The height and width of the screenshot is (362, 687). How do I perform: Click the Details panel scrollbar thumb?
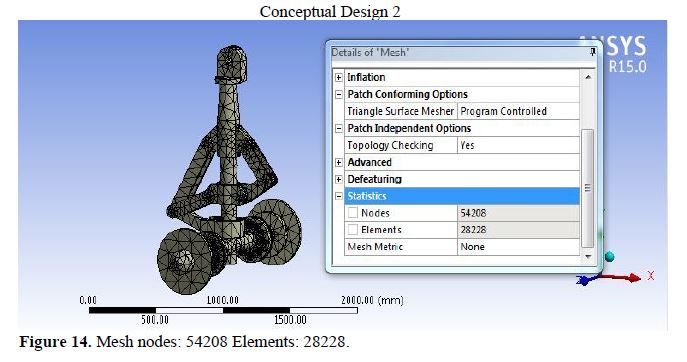[588, 188]
